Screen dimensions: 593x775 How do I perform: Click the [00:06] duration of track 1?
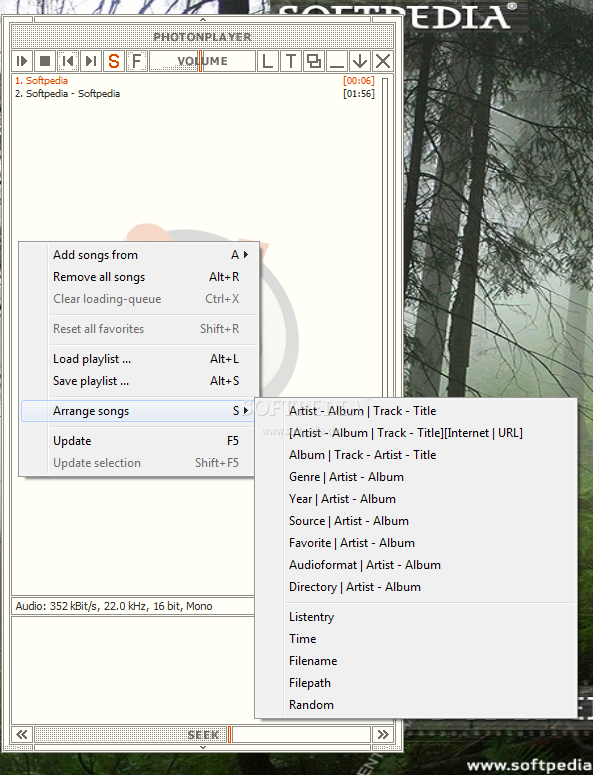tap(359, 81)
